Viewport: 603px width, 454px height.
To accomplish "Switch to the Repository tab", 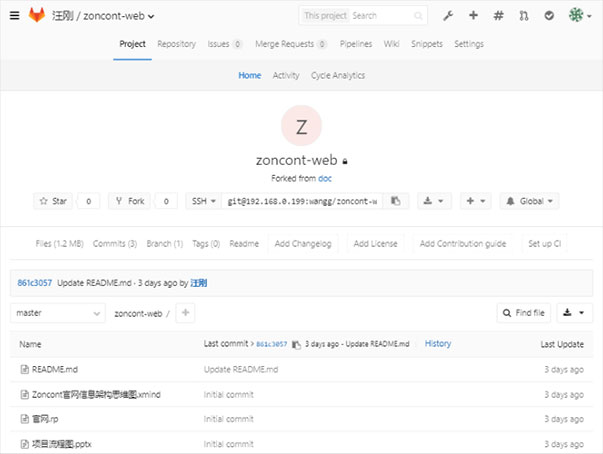I will 177,44.
